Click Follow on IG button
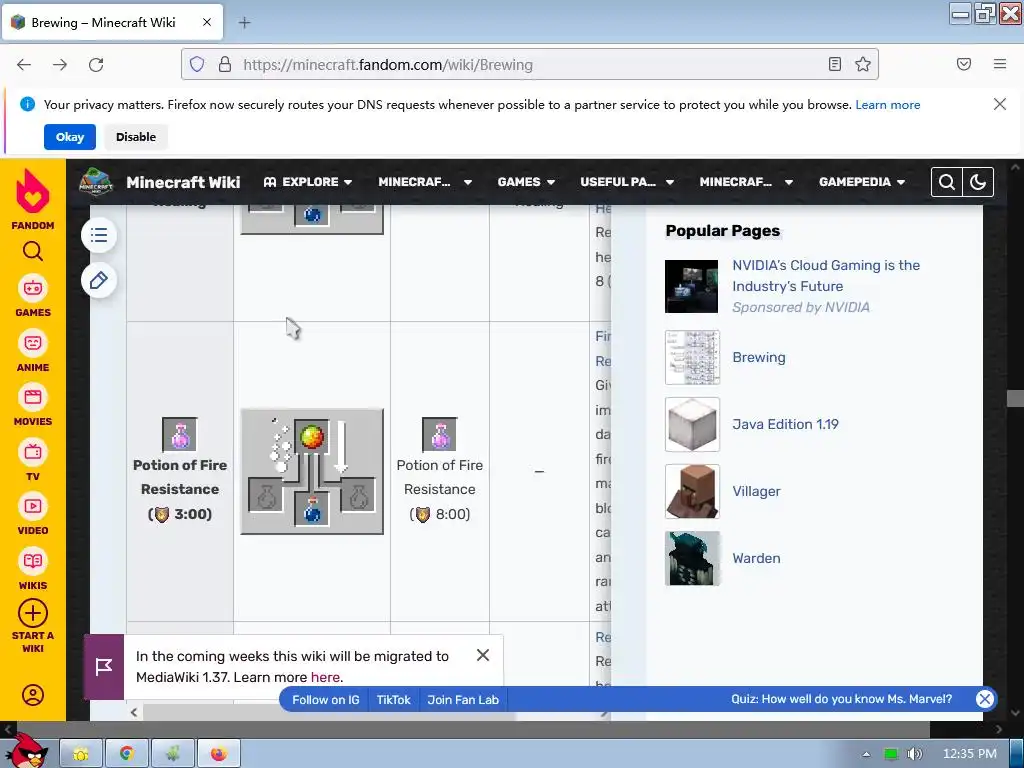The width and height of the screenshot is (1024, 768). (325, 700)
